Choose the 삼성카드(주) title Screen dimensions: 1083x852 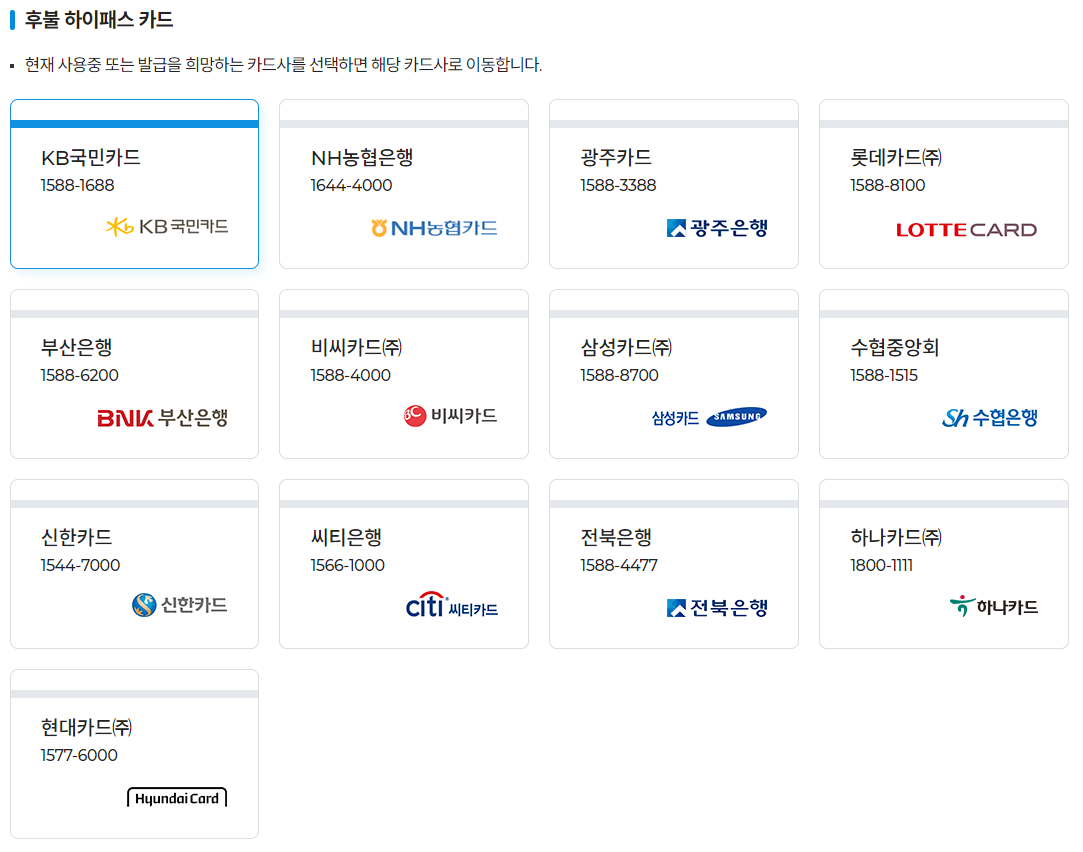[626, 347]
